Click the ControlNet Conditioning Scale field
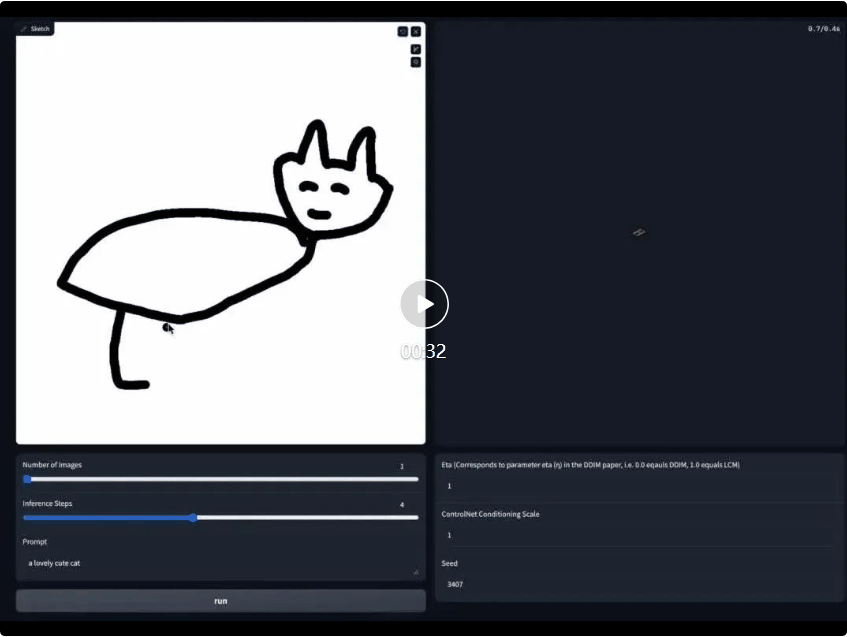Viewport: 847px width, 637px height. click(x=638, y=535)
